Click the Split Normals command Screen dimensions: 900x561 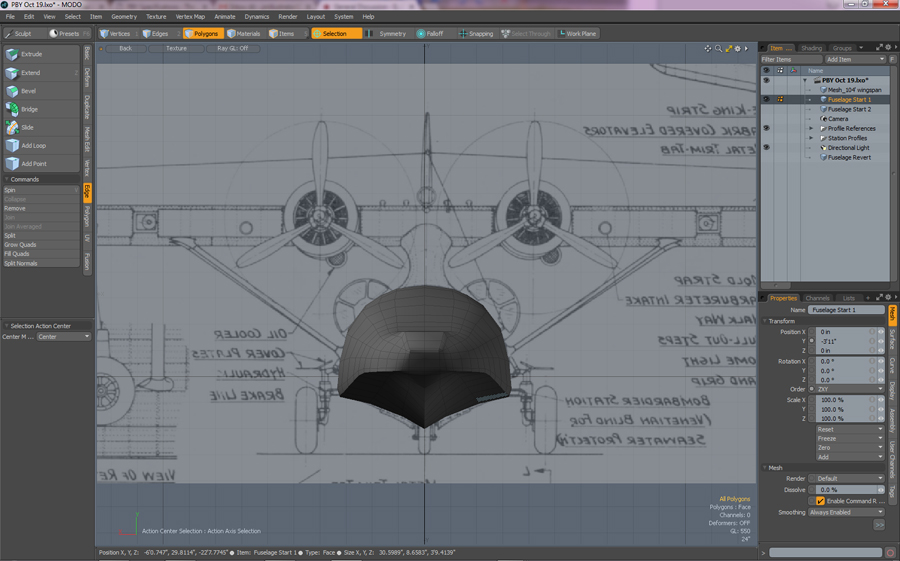[x=41, y=263]
